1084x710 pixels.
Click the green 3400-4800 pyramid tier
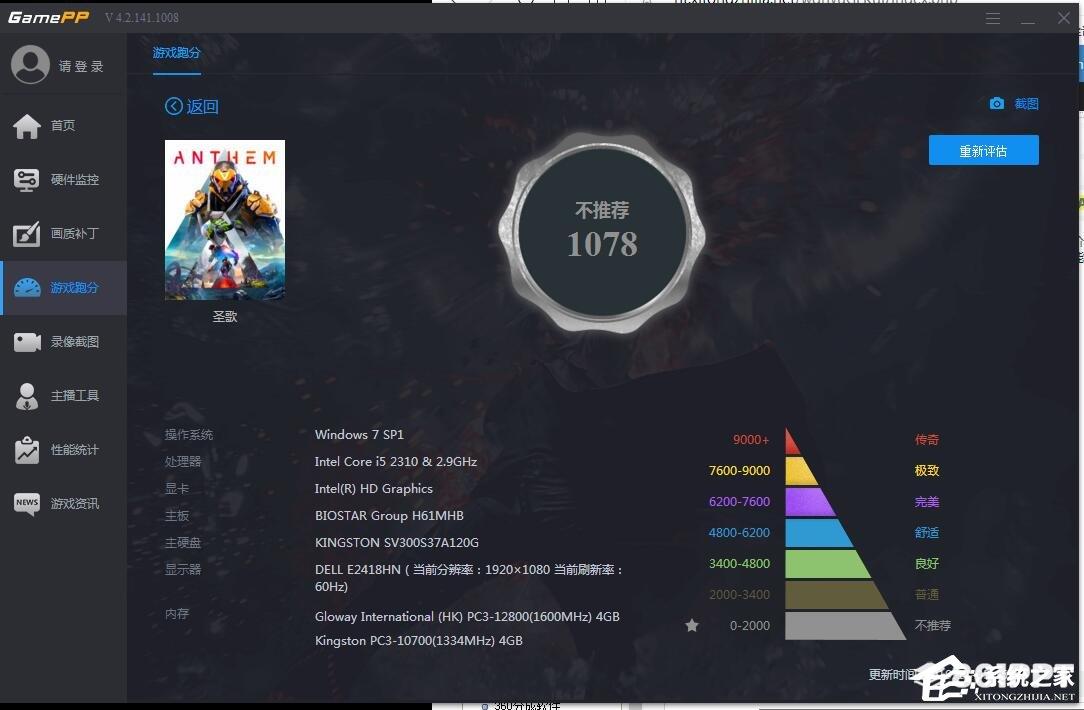(x=825, y=564)
